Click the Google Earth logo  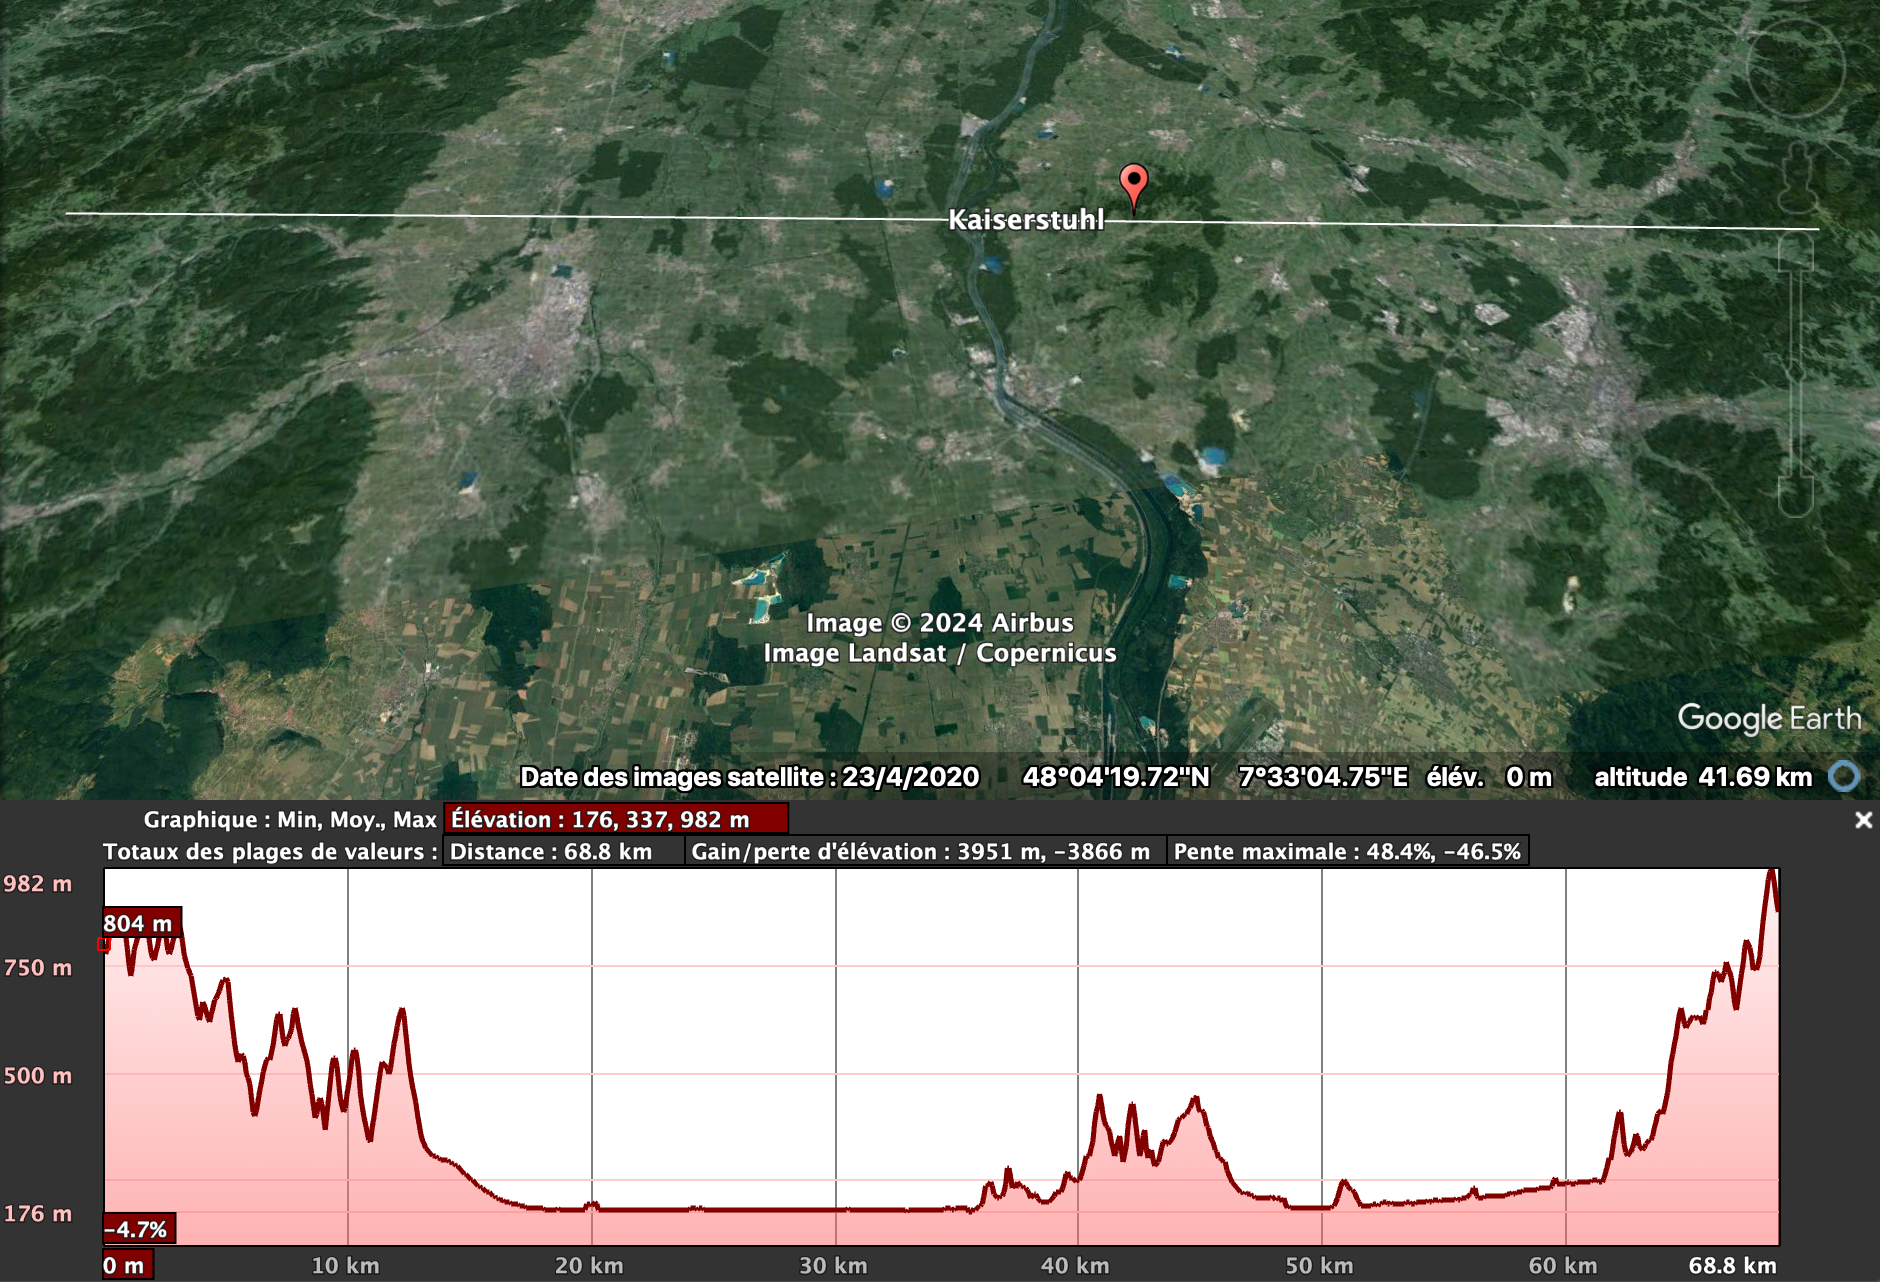[1768, 718]
